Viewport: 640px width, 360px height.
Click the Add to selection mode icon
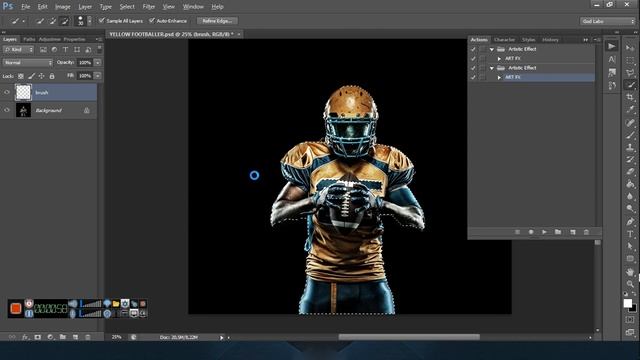[x=52, y=21]
